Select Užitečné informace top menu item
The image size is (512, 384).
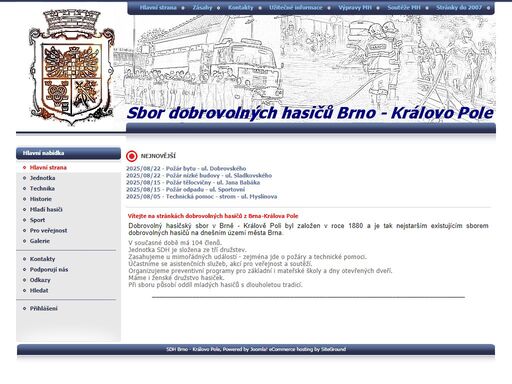[296, 7]
